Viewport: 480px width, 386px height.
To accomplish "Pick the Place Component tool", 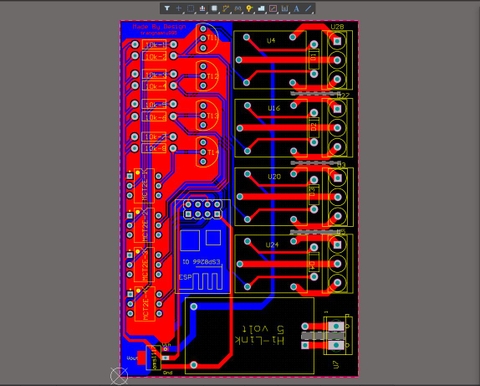I will coord(214,9).
